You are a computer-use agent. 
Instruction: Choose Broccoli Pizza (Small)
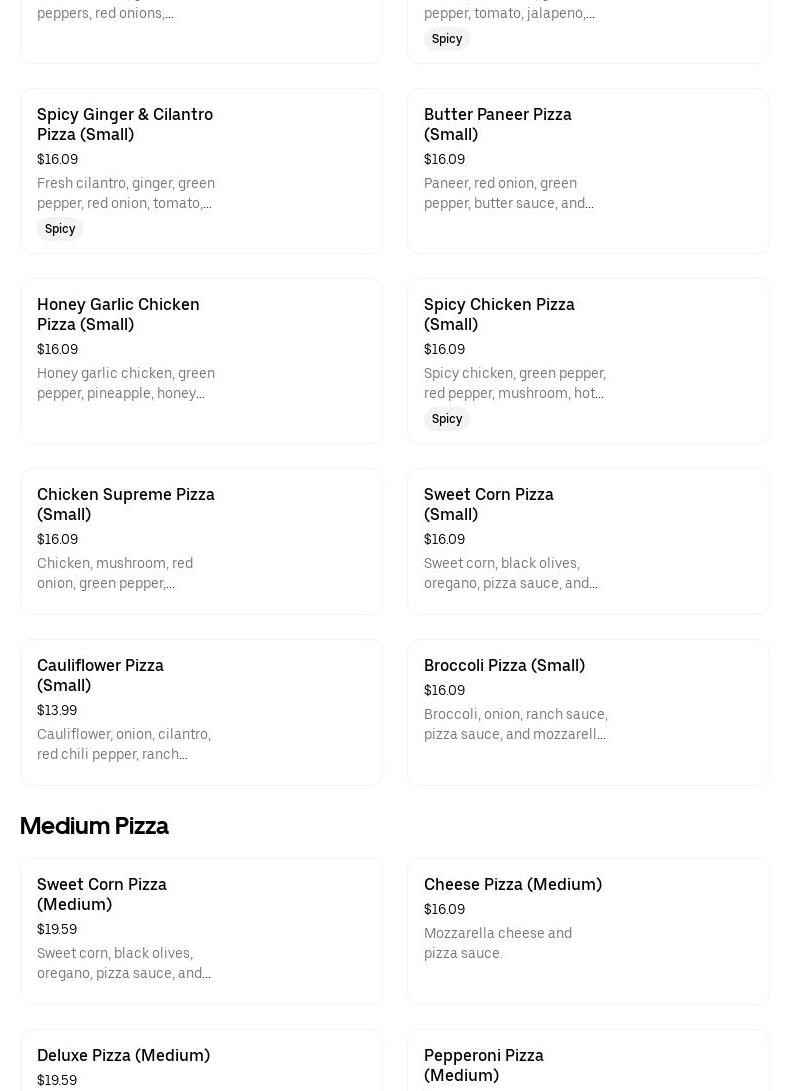point(504,665)
